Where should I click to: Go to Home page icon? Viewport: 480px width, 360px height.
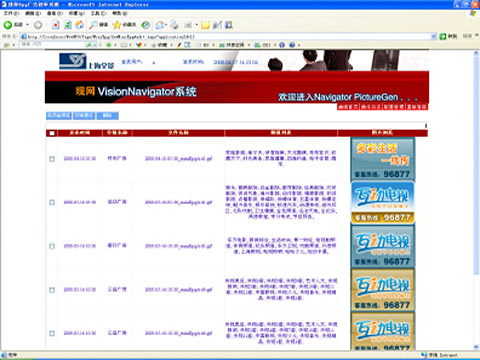[x=80, y=25]
